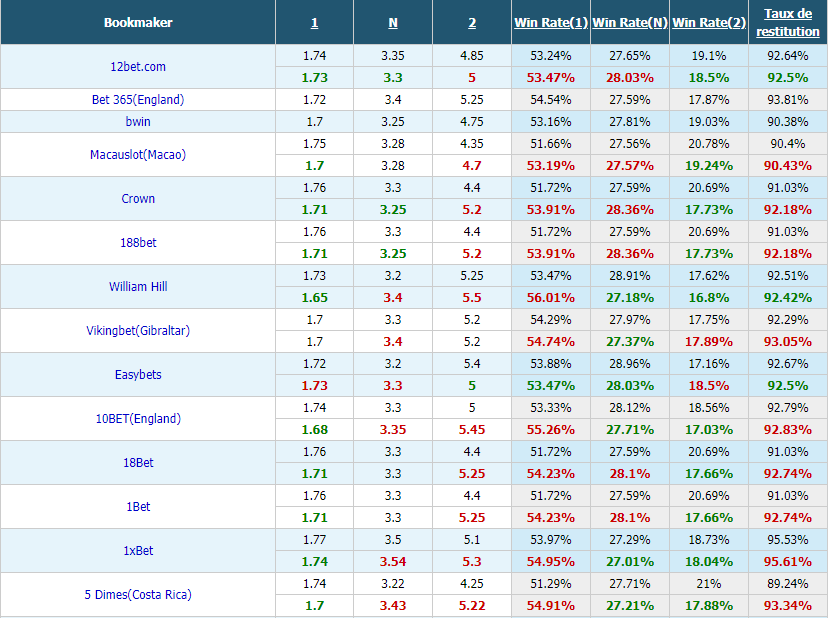
Task: Select the red 4.7 odds for Macauslot
Action: (x=472, y=165)
